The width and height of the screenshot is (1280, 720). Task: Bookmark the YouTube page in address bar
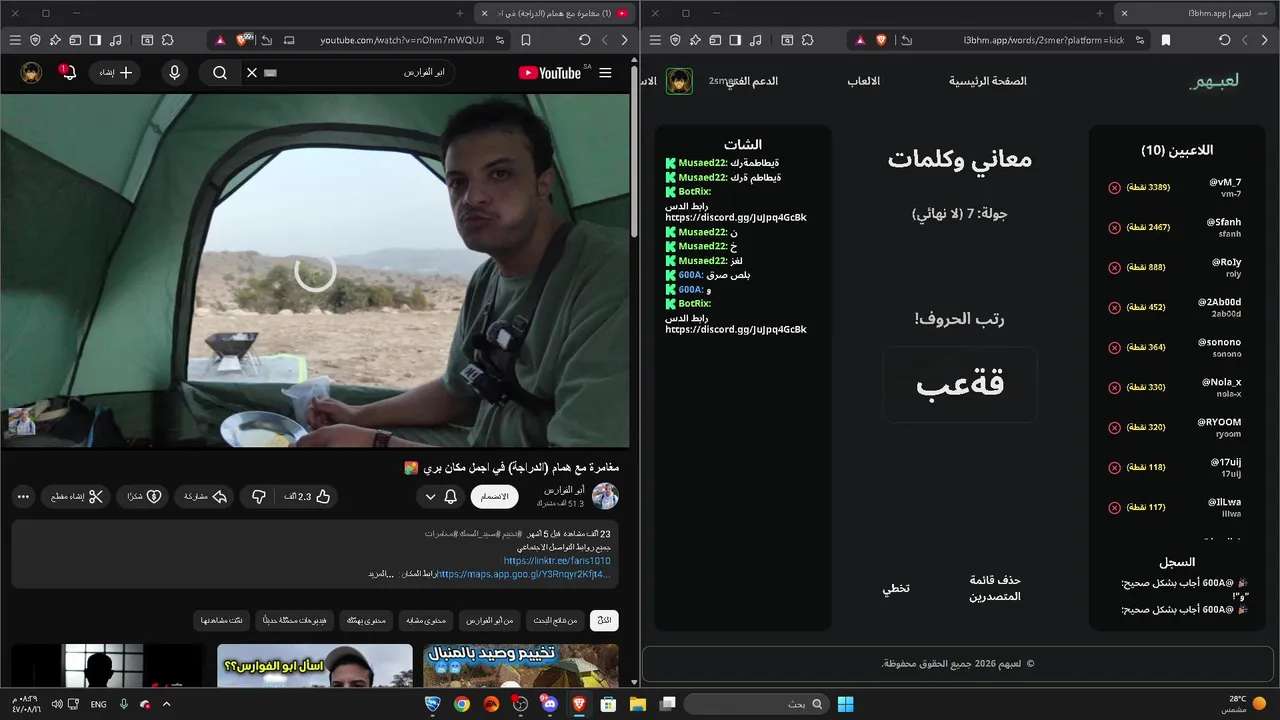point(526,40)
